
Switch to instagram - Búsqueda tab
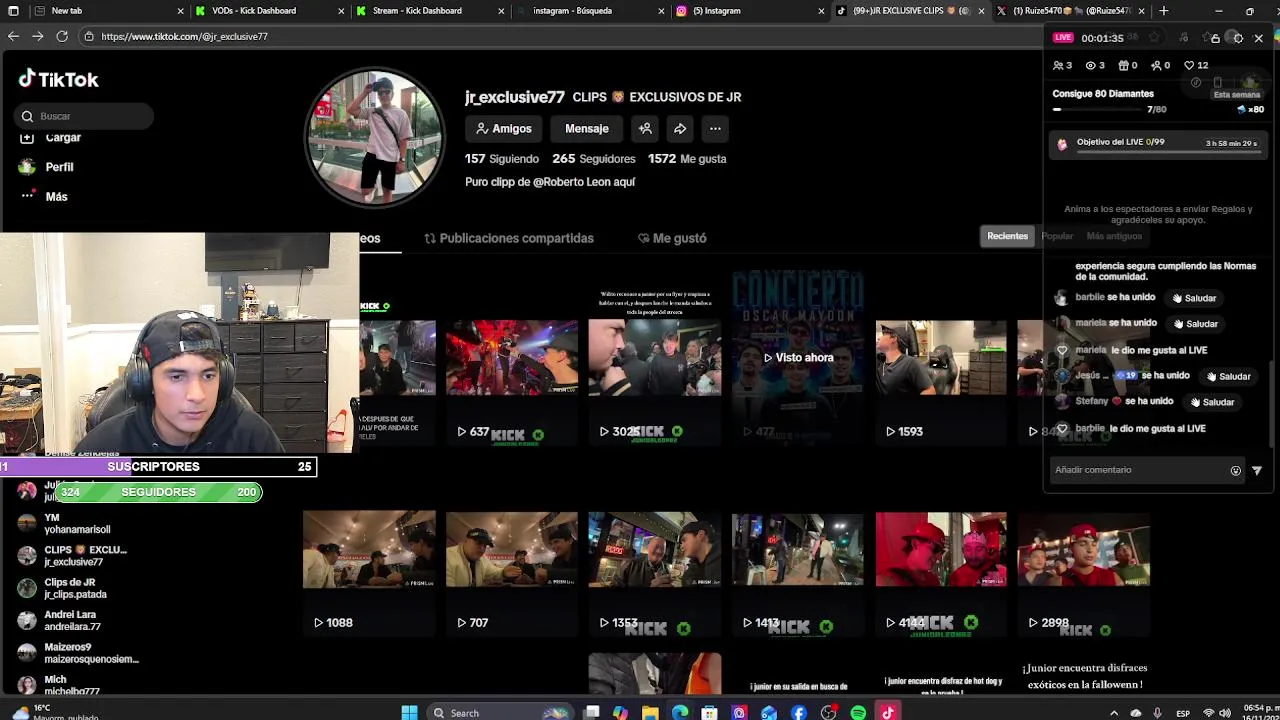click(591, 11)
